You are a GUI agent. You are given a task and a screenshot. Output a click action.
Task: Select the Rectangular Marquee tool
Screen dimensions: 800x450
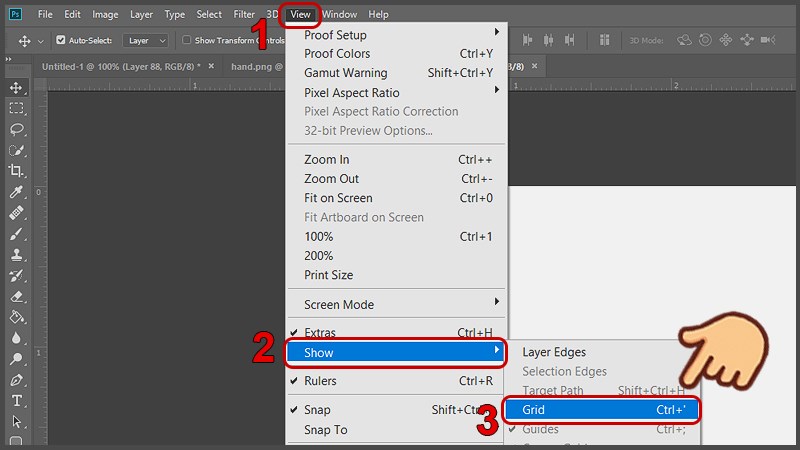(17, 108)
